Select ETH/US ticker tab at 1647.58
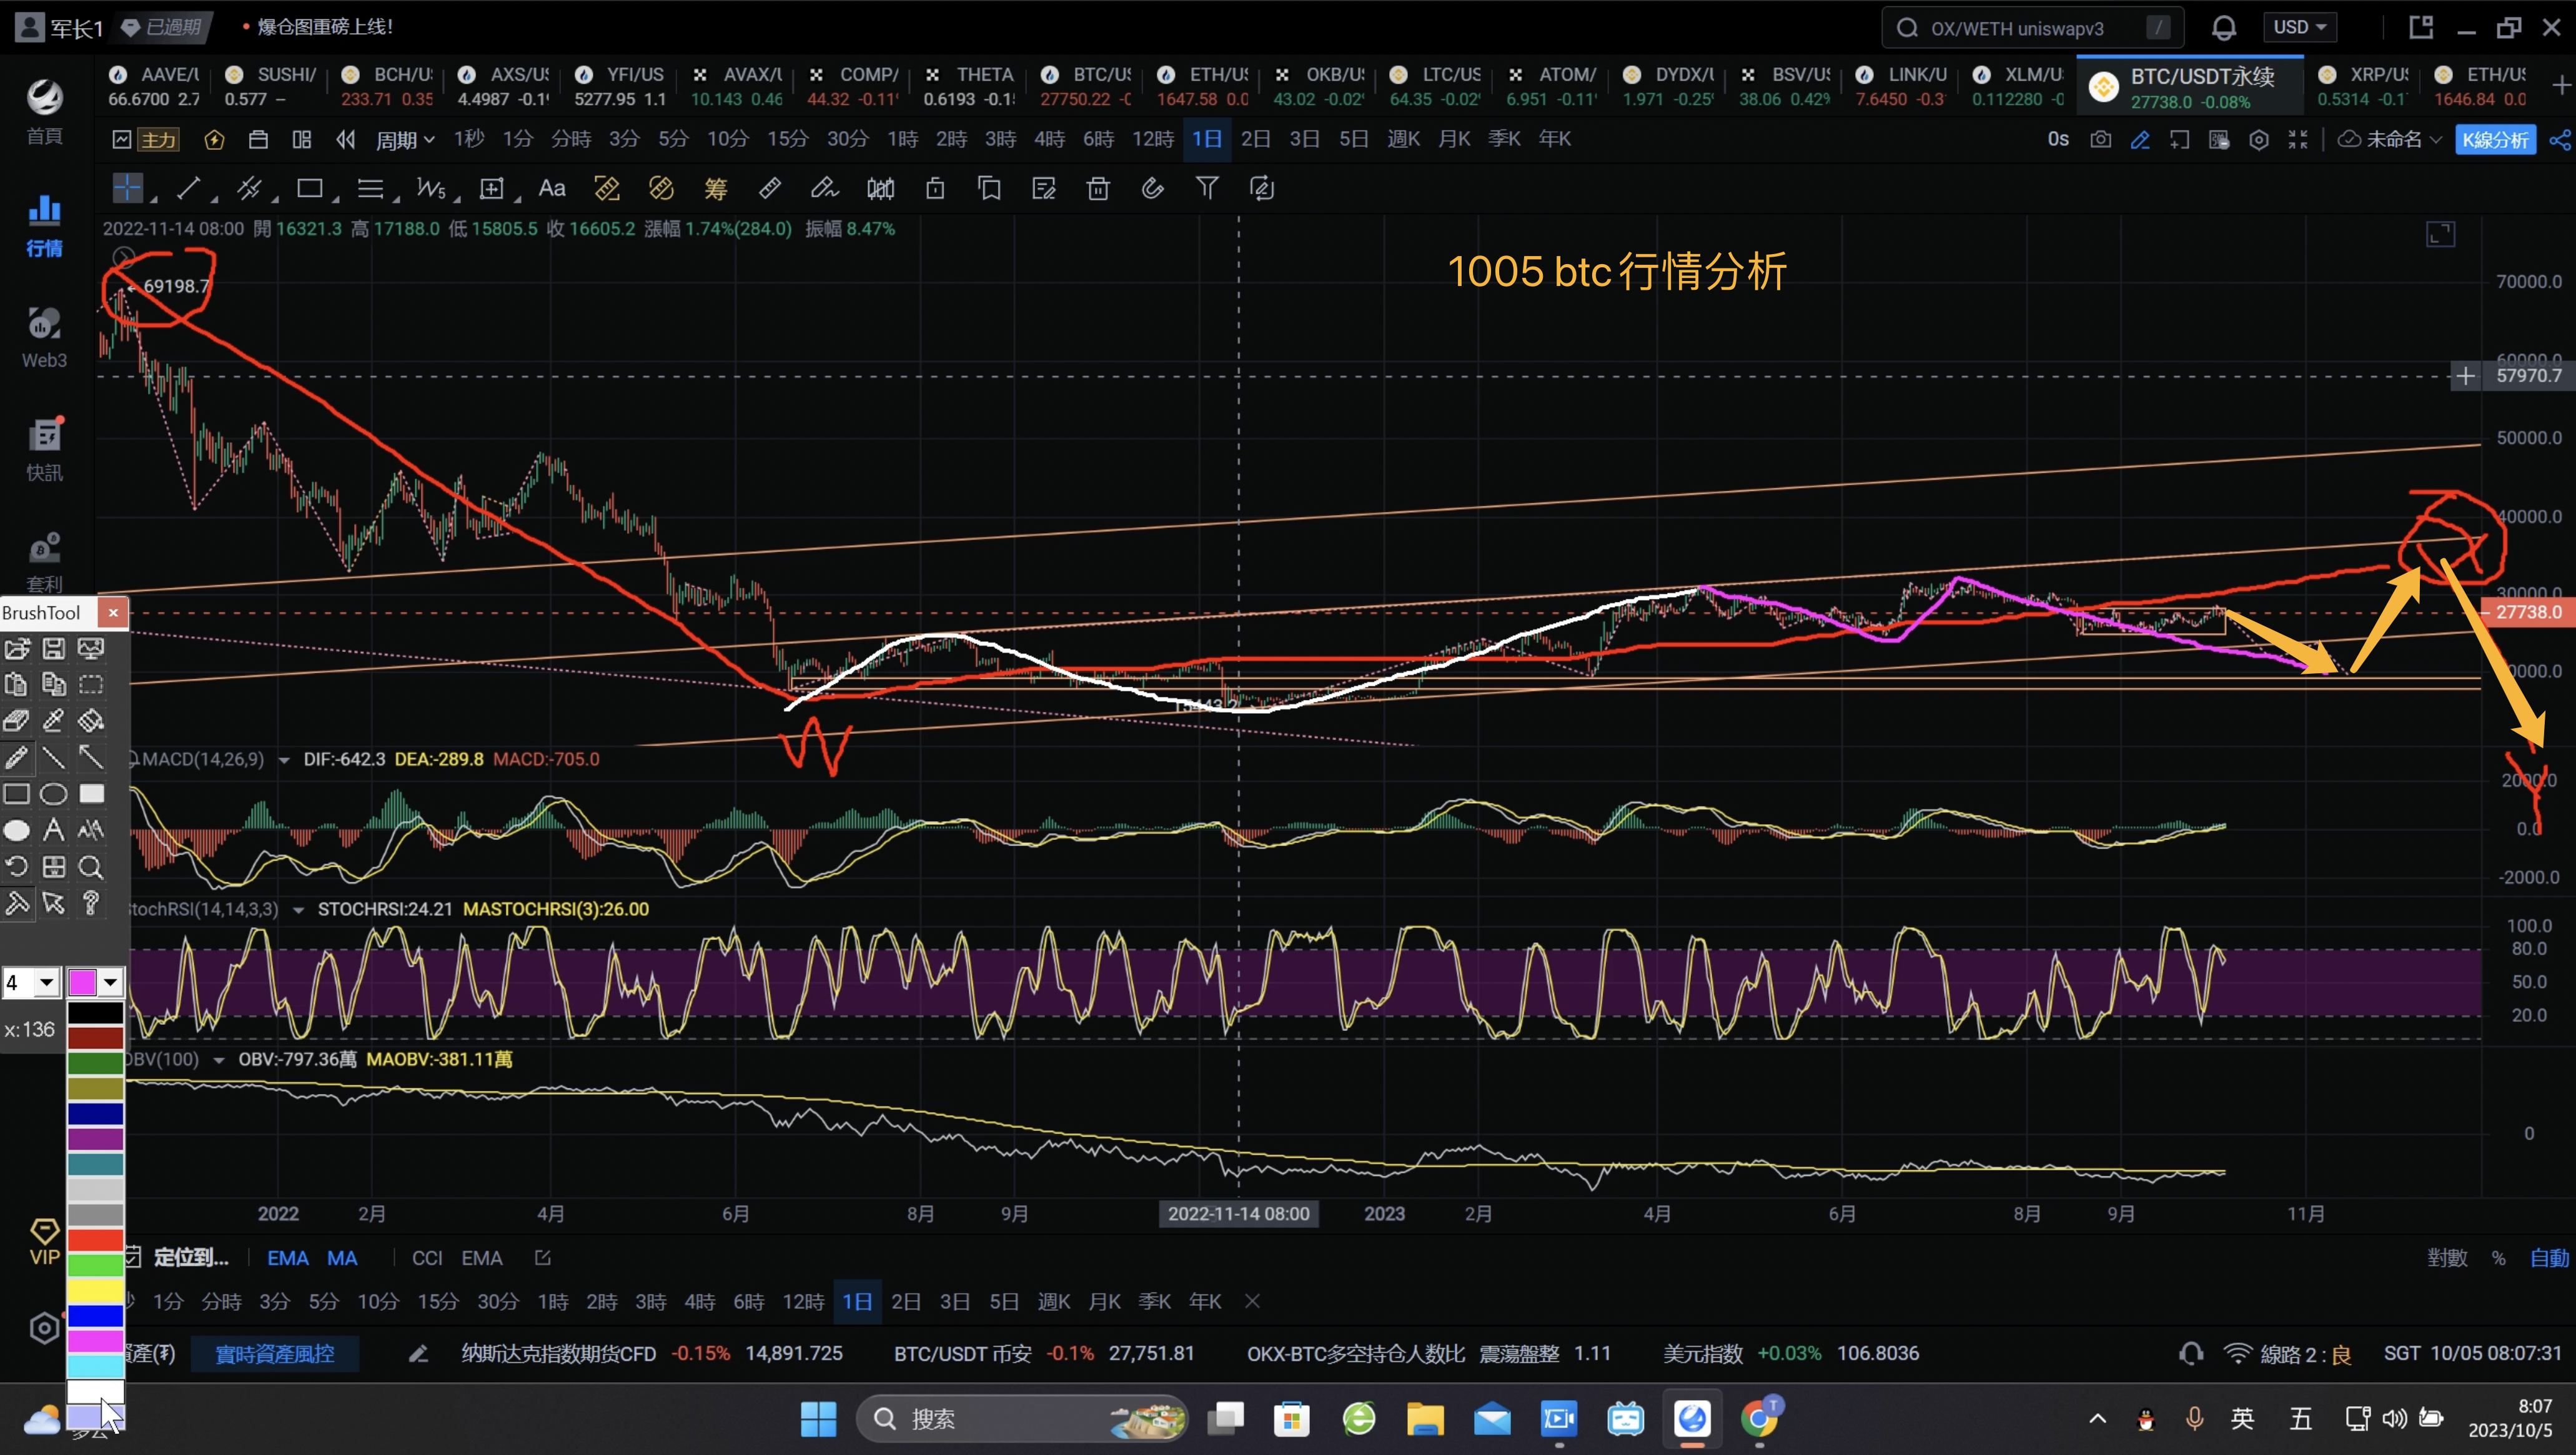This screenshot has height=1455, width=2576. click(x=1203, y=86)
